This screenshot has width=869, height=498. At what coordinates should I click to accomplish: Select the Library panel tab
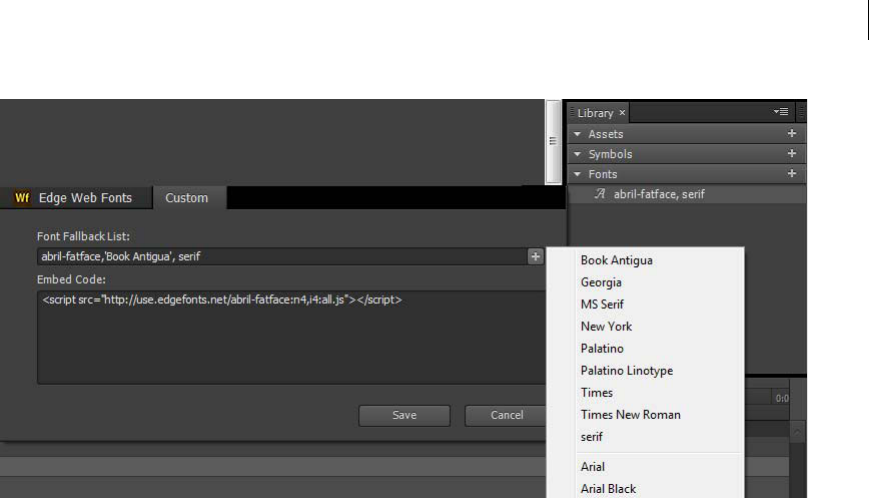tap(598, 113)
